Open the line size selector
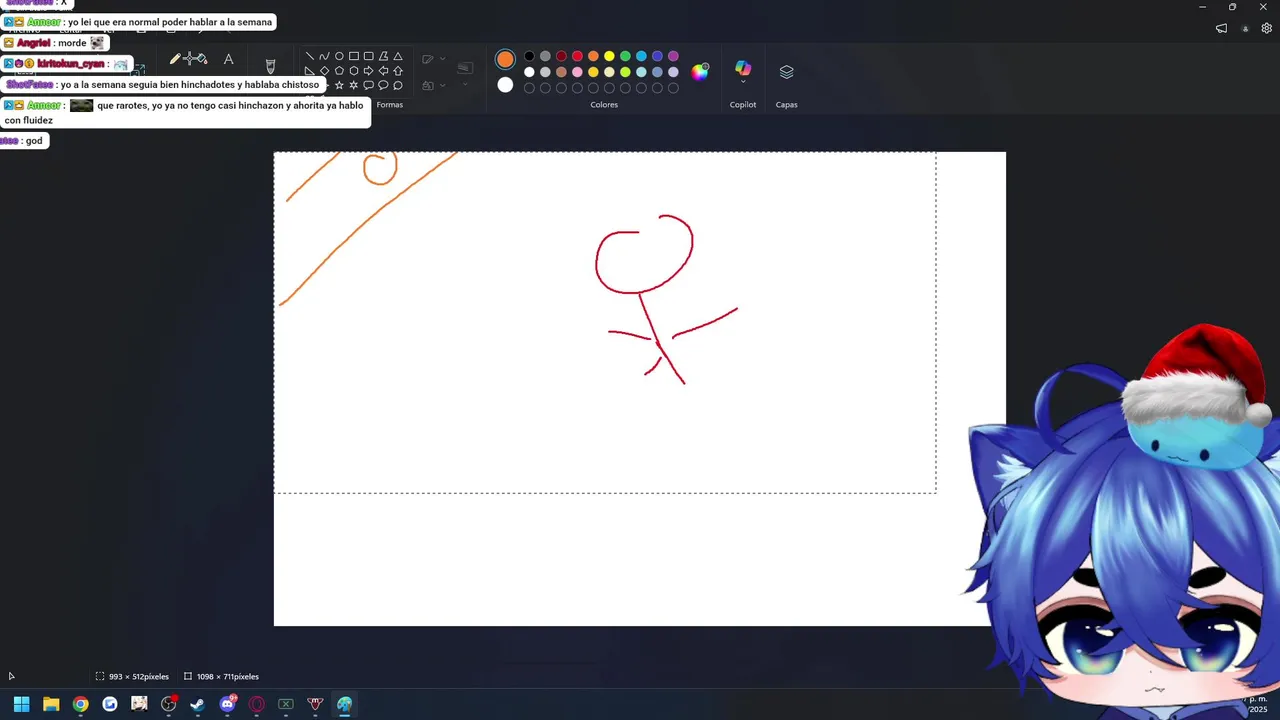Viewport: 1280px width, 720px height. (465, 68)
